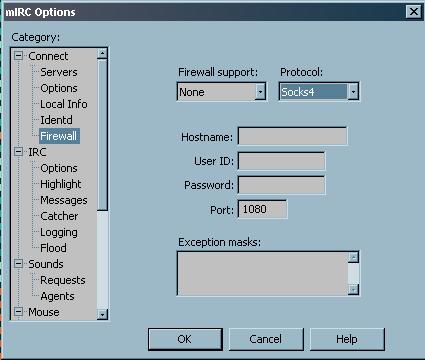
Task: Open the Local Info category
Action: [x=64, y=104]
